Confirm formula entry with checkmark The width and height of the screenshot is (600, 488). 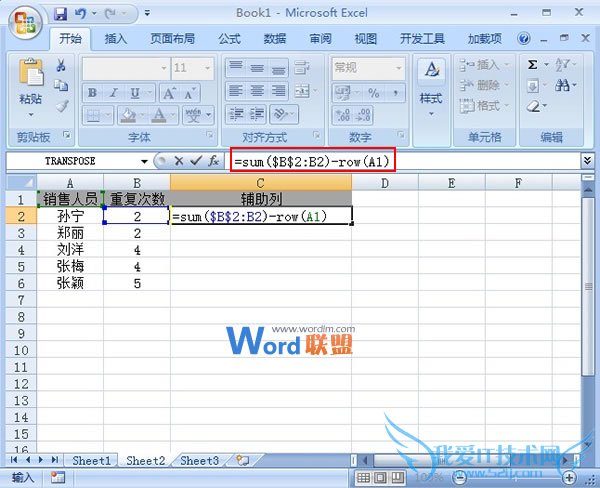click(196, 161)
